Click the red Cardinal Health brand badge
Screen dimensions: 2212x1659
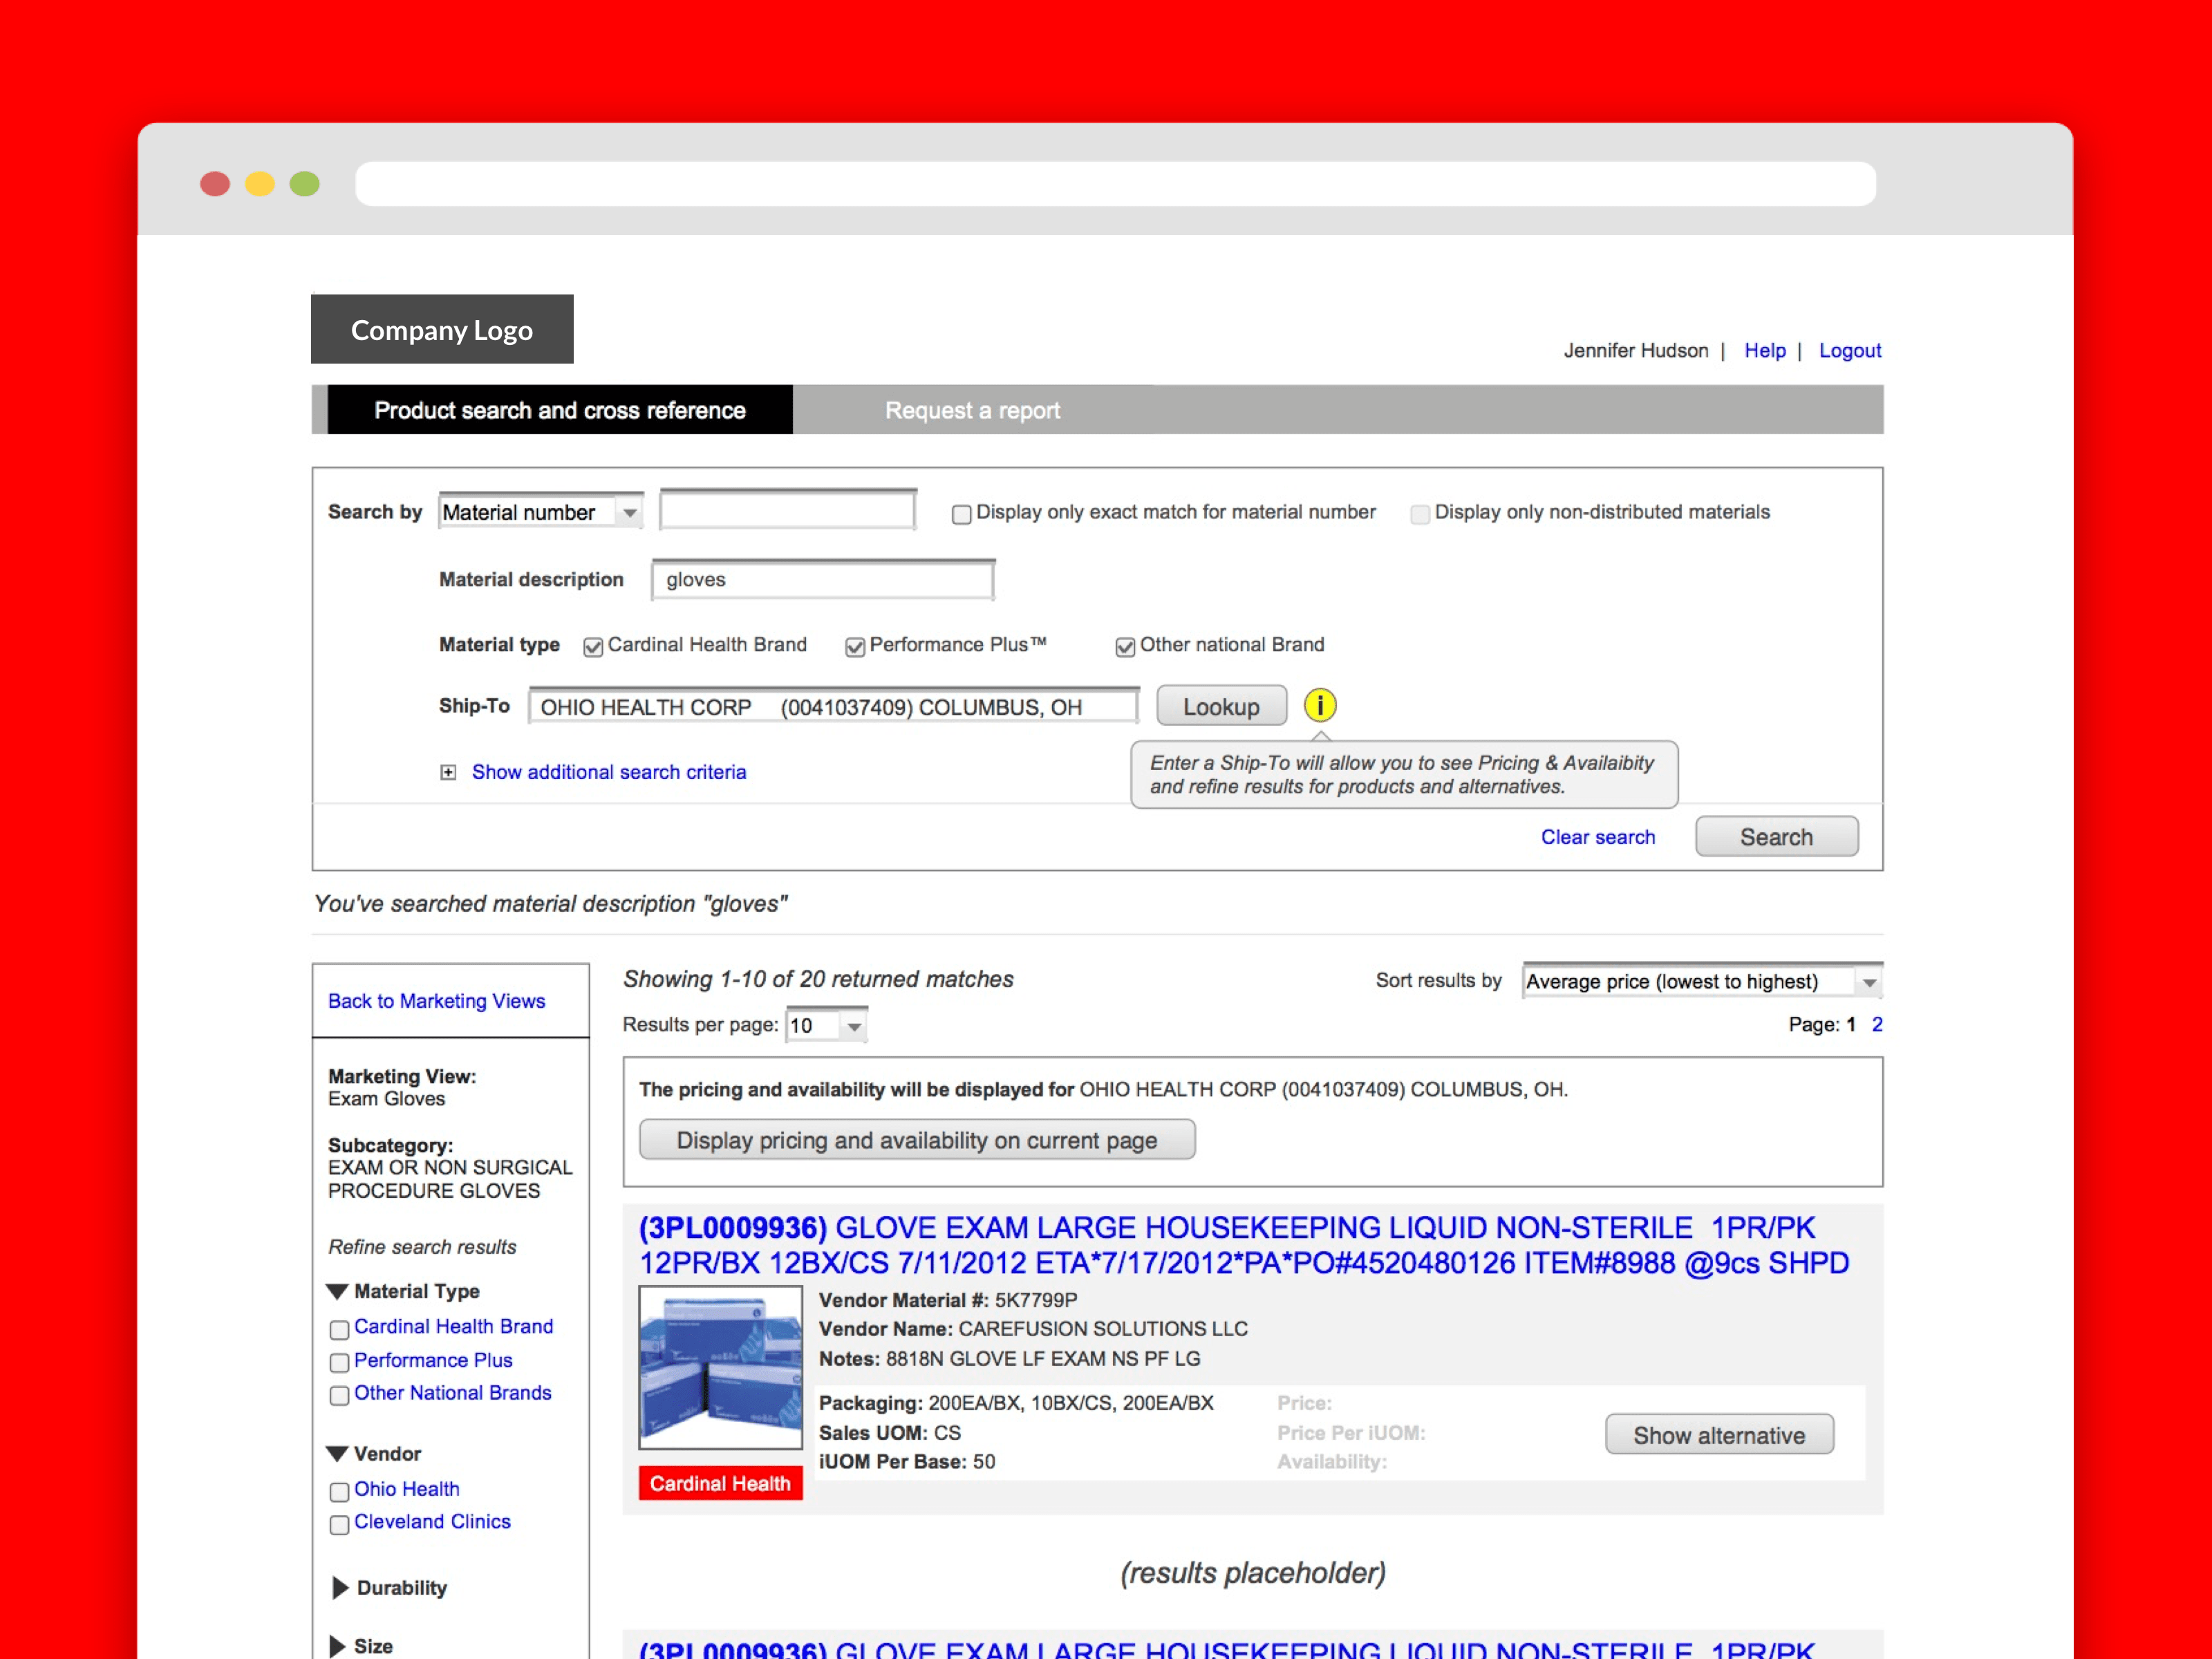(x=720, y=1483)
